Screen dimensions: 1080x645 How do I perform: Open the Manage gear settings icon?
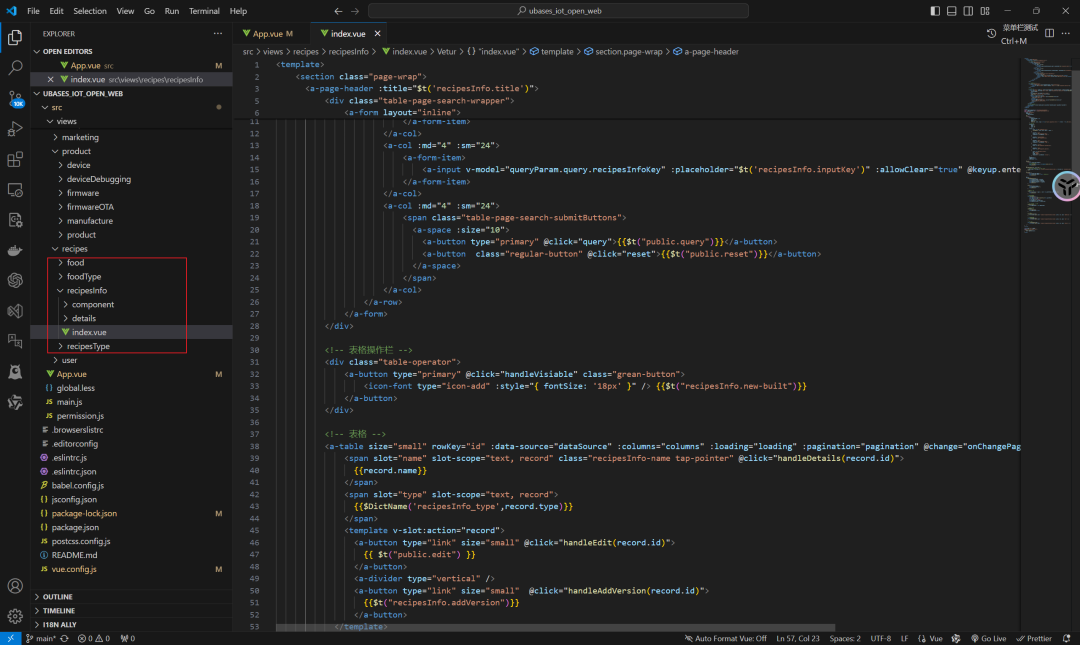click(x=15, y=616)
